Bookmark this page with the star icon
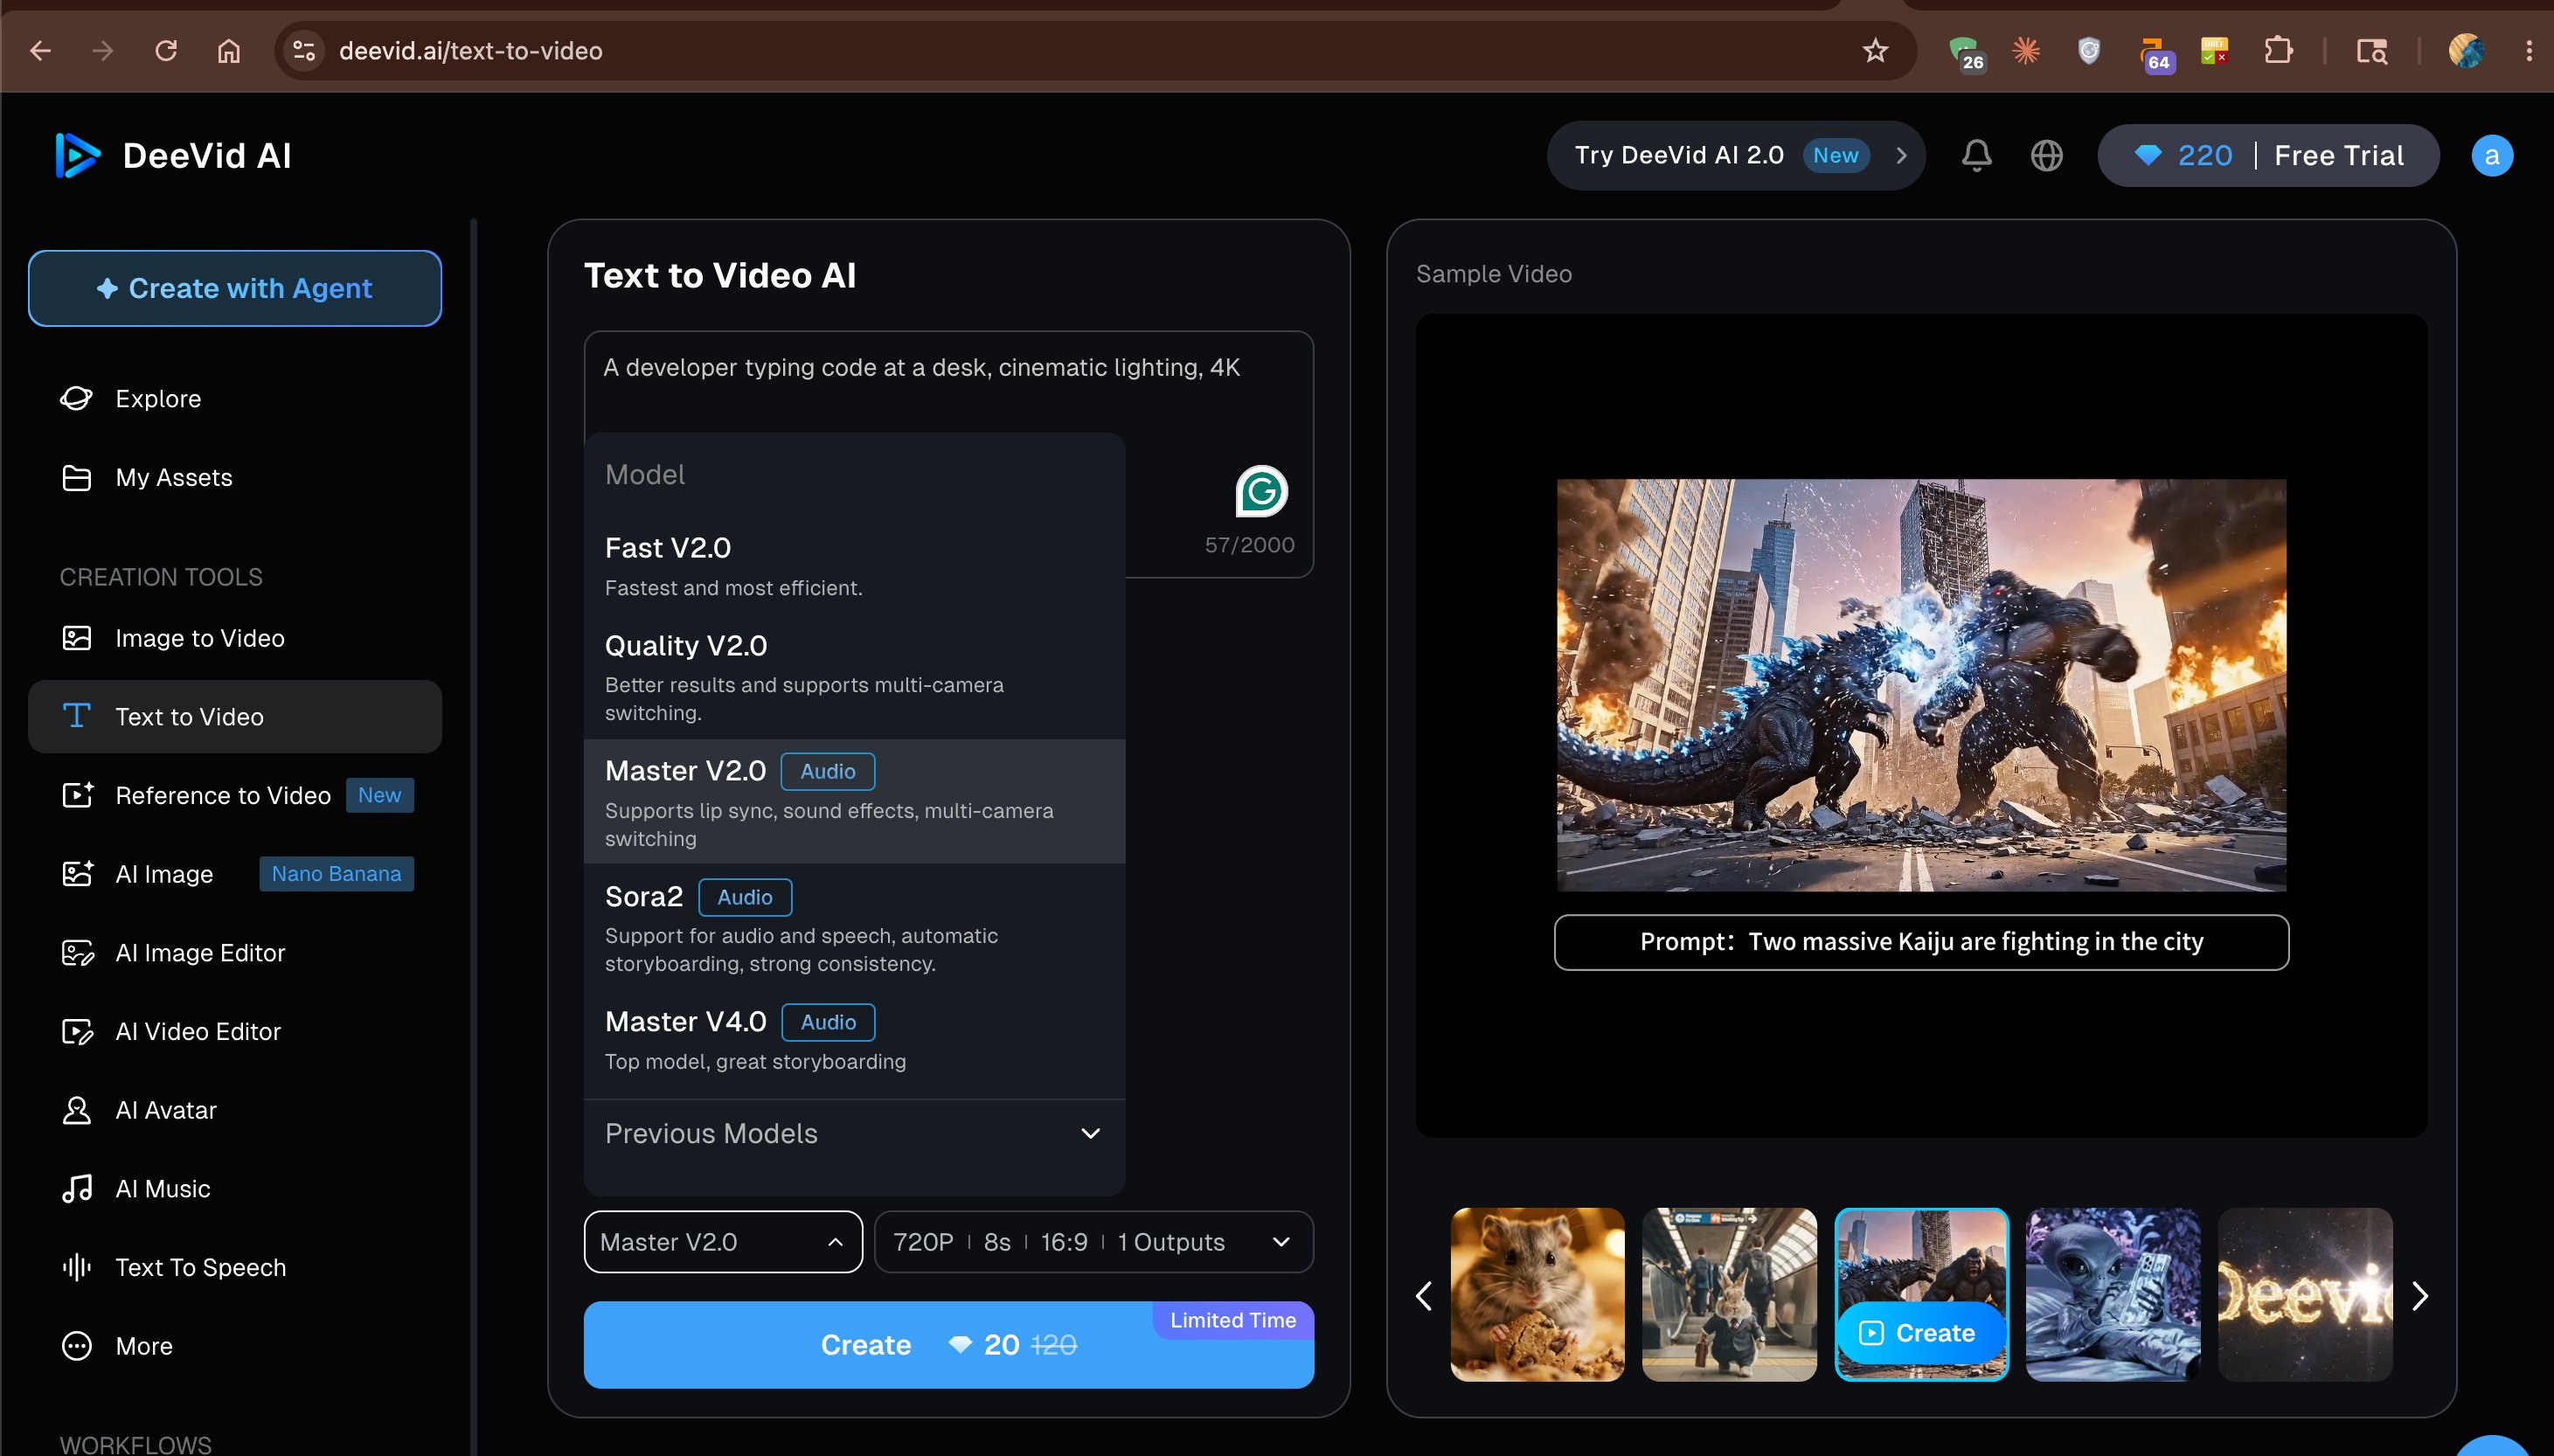 tap(1875, 50)
